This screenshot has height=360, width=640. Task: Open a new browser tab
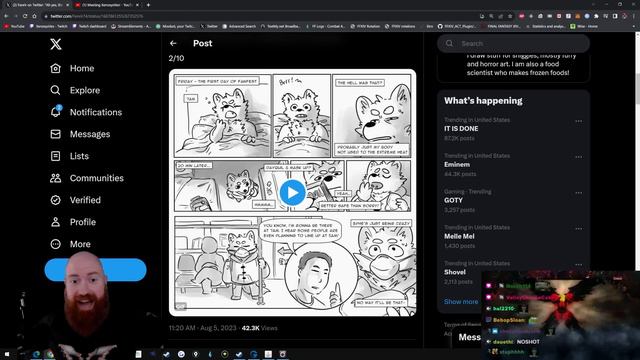point(148,5)
